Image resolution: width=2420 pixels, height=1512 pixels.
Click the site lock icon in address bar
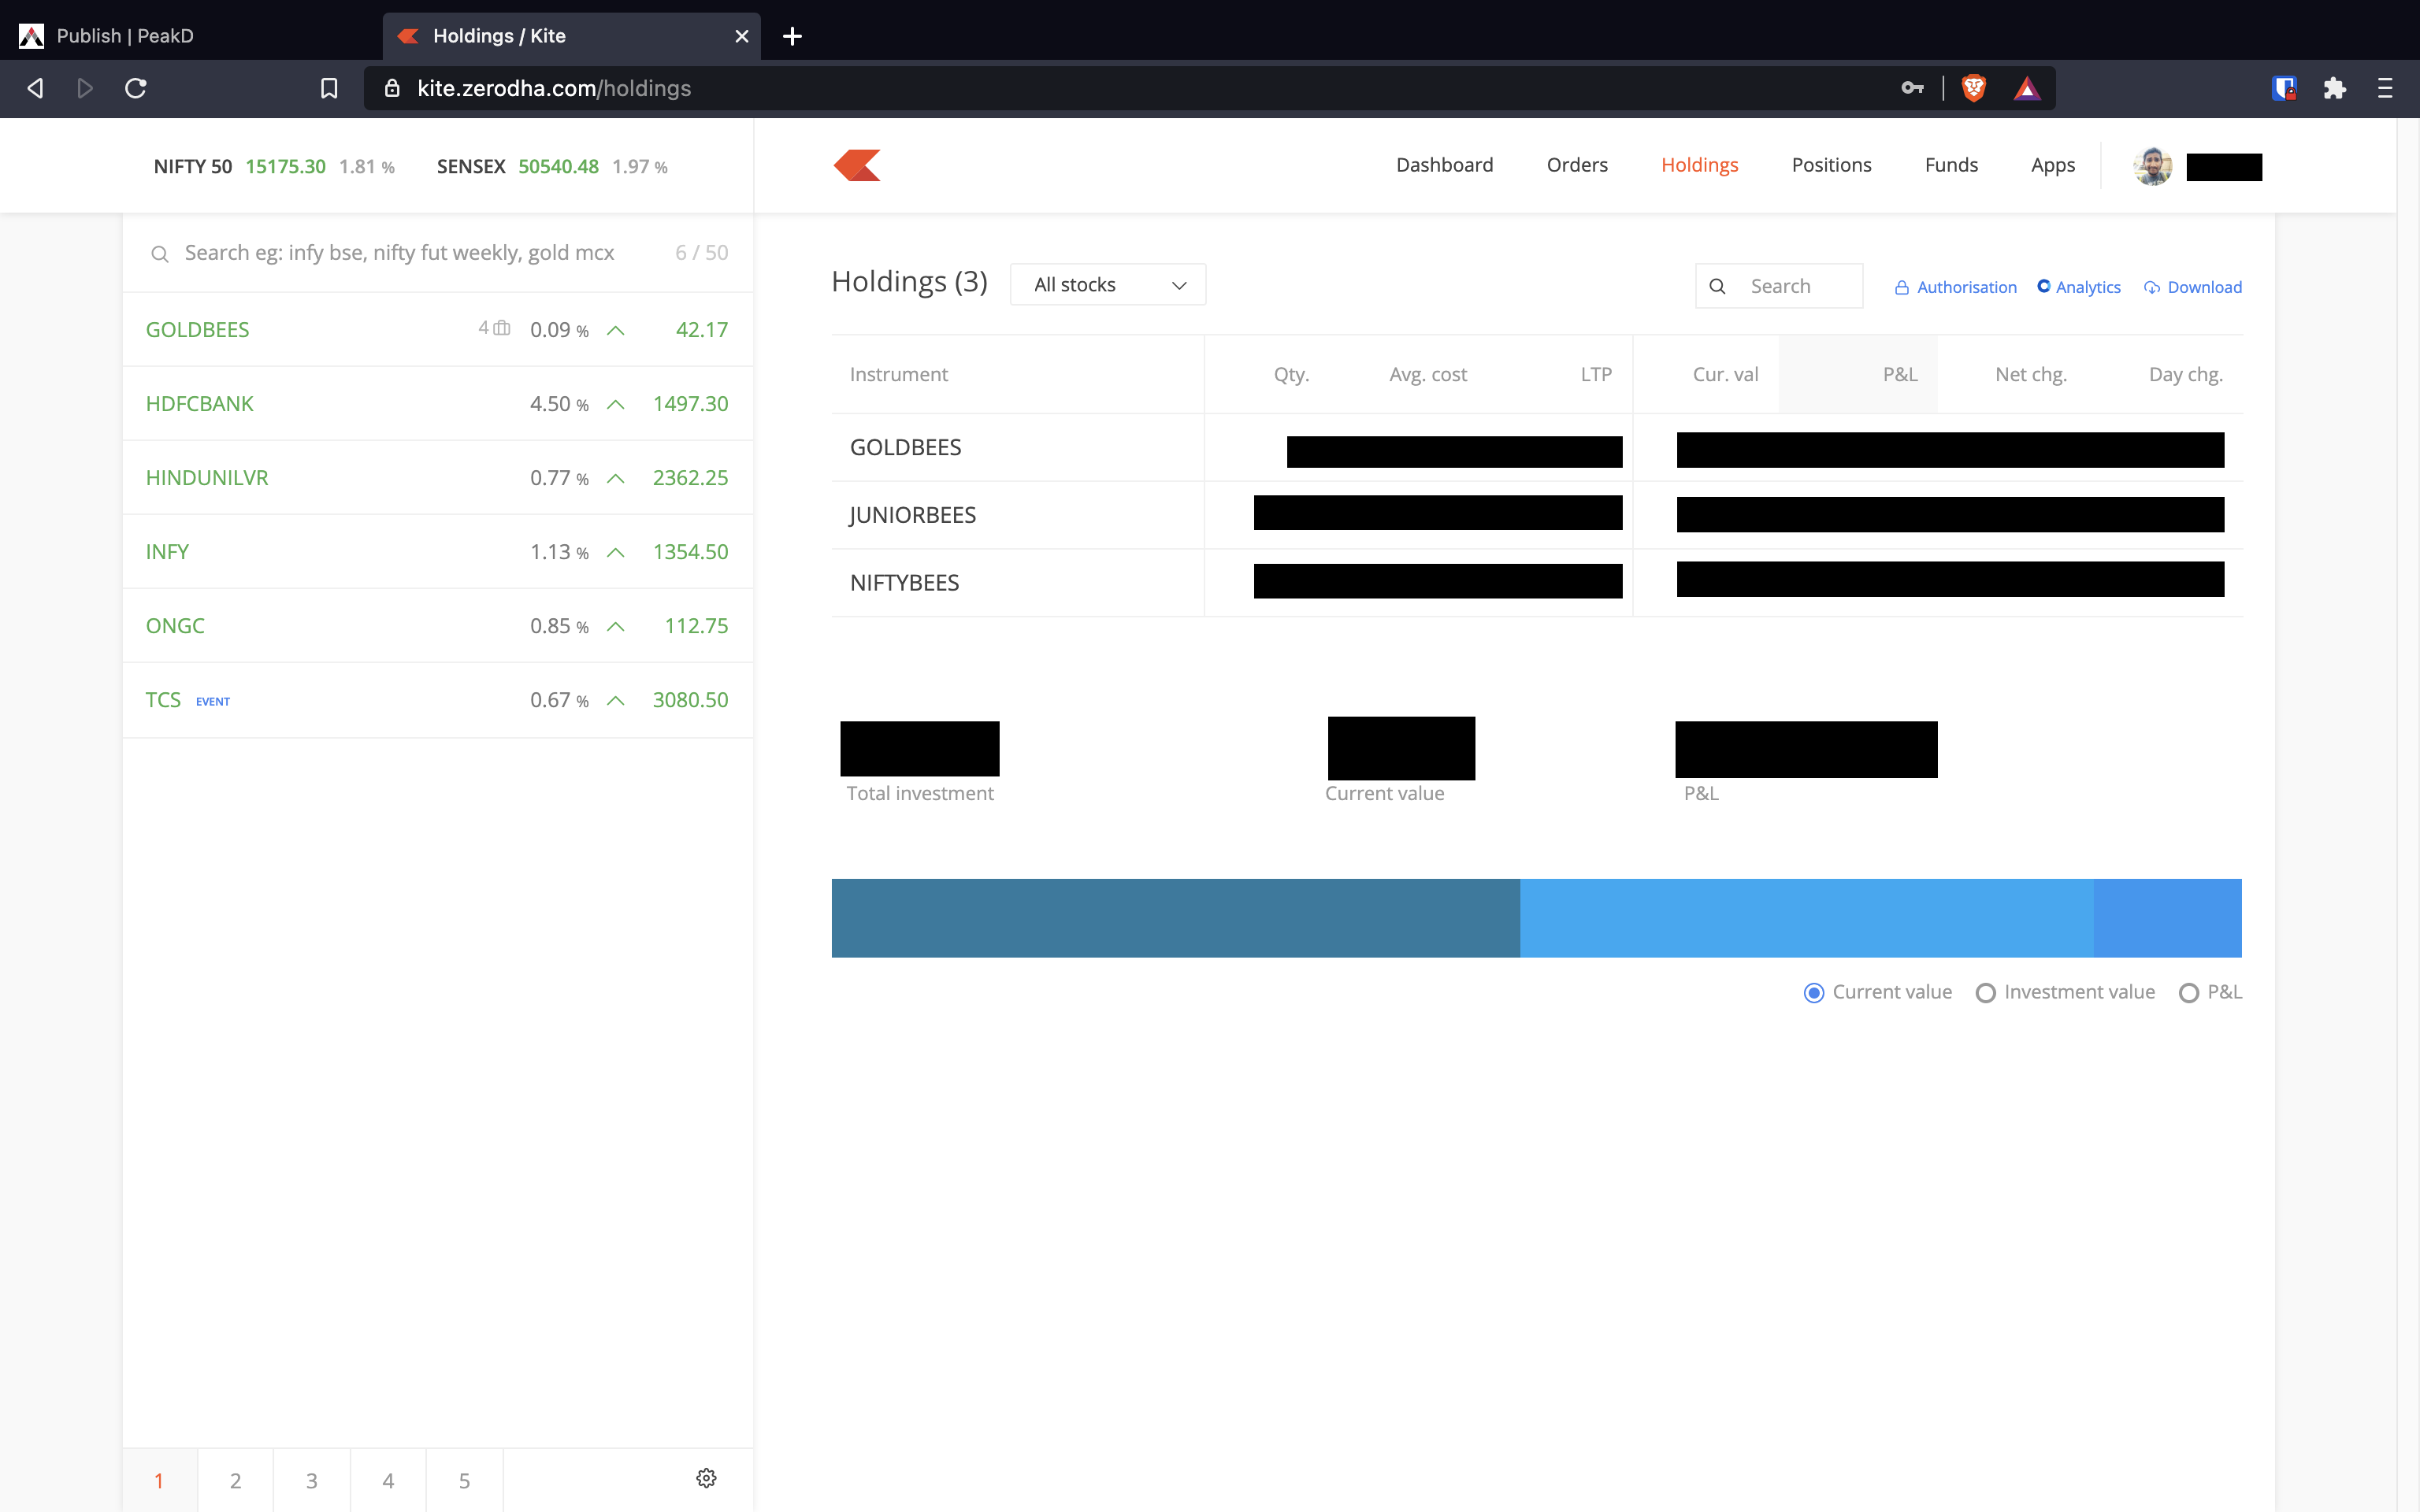[x=393, y=88]
